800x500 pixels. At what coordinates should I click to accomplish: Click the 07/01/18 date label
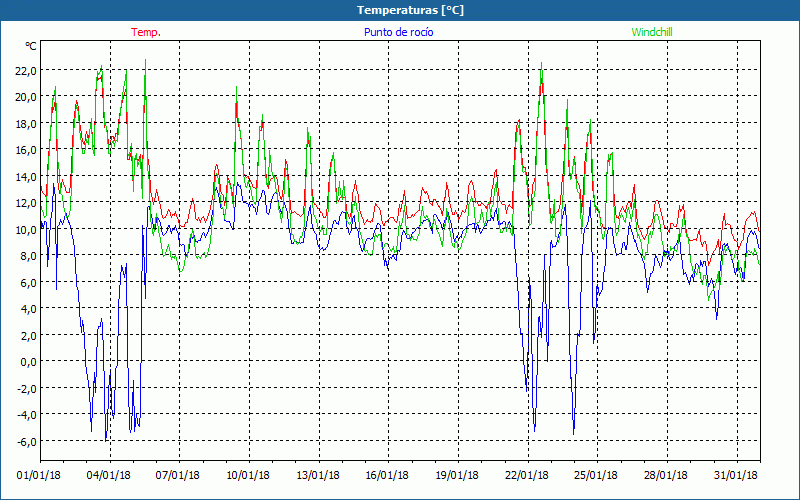click(x=178, y=476)
